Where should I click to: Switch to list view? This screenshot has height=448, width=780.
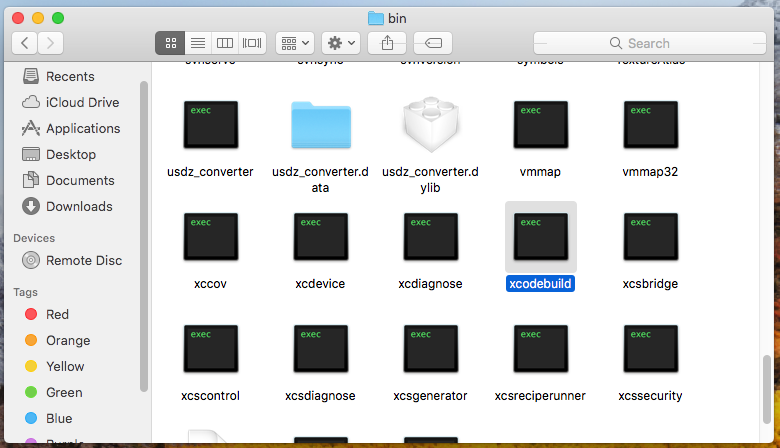198,43
